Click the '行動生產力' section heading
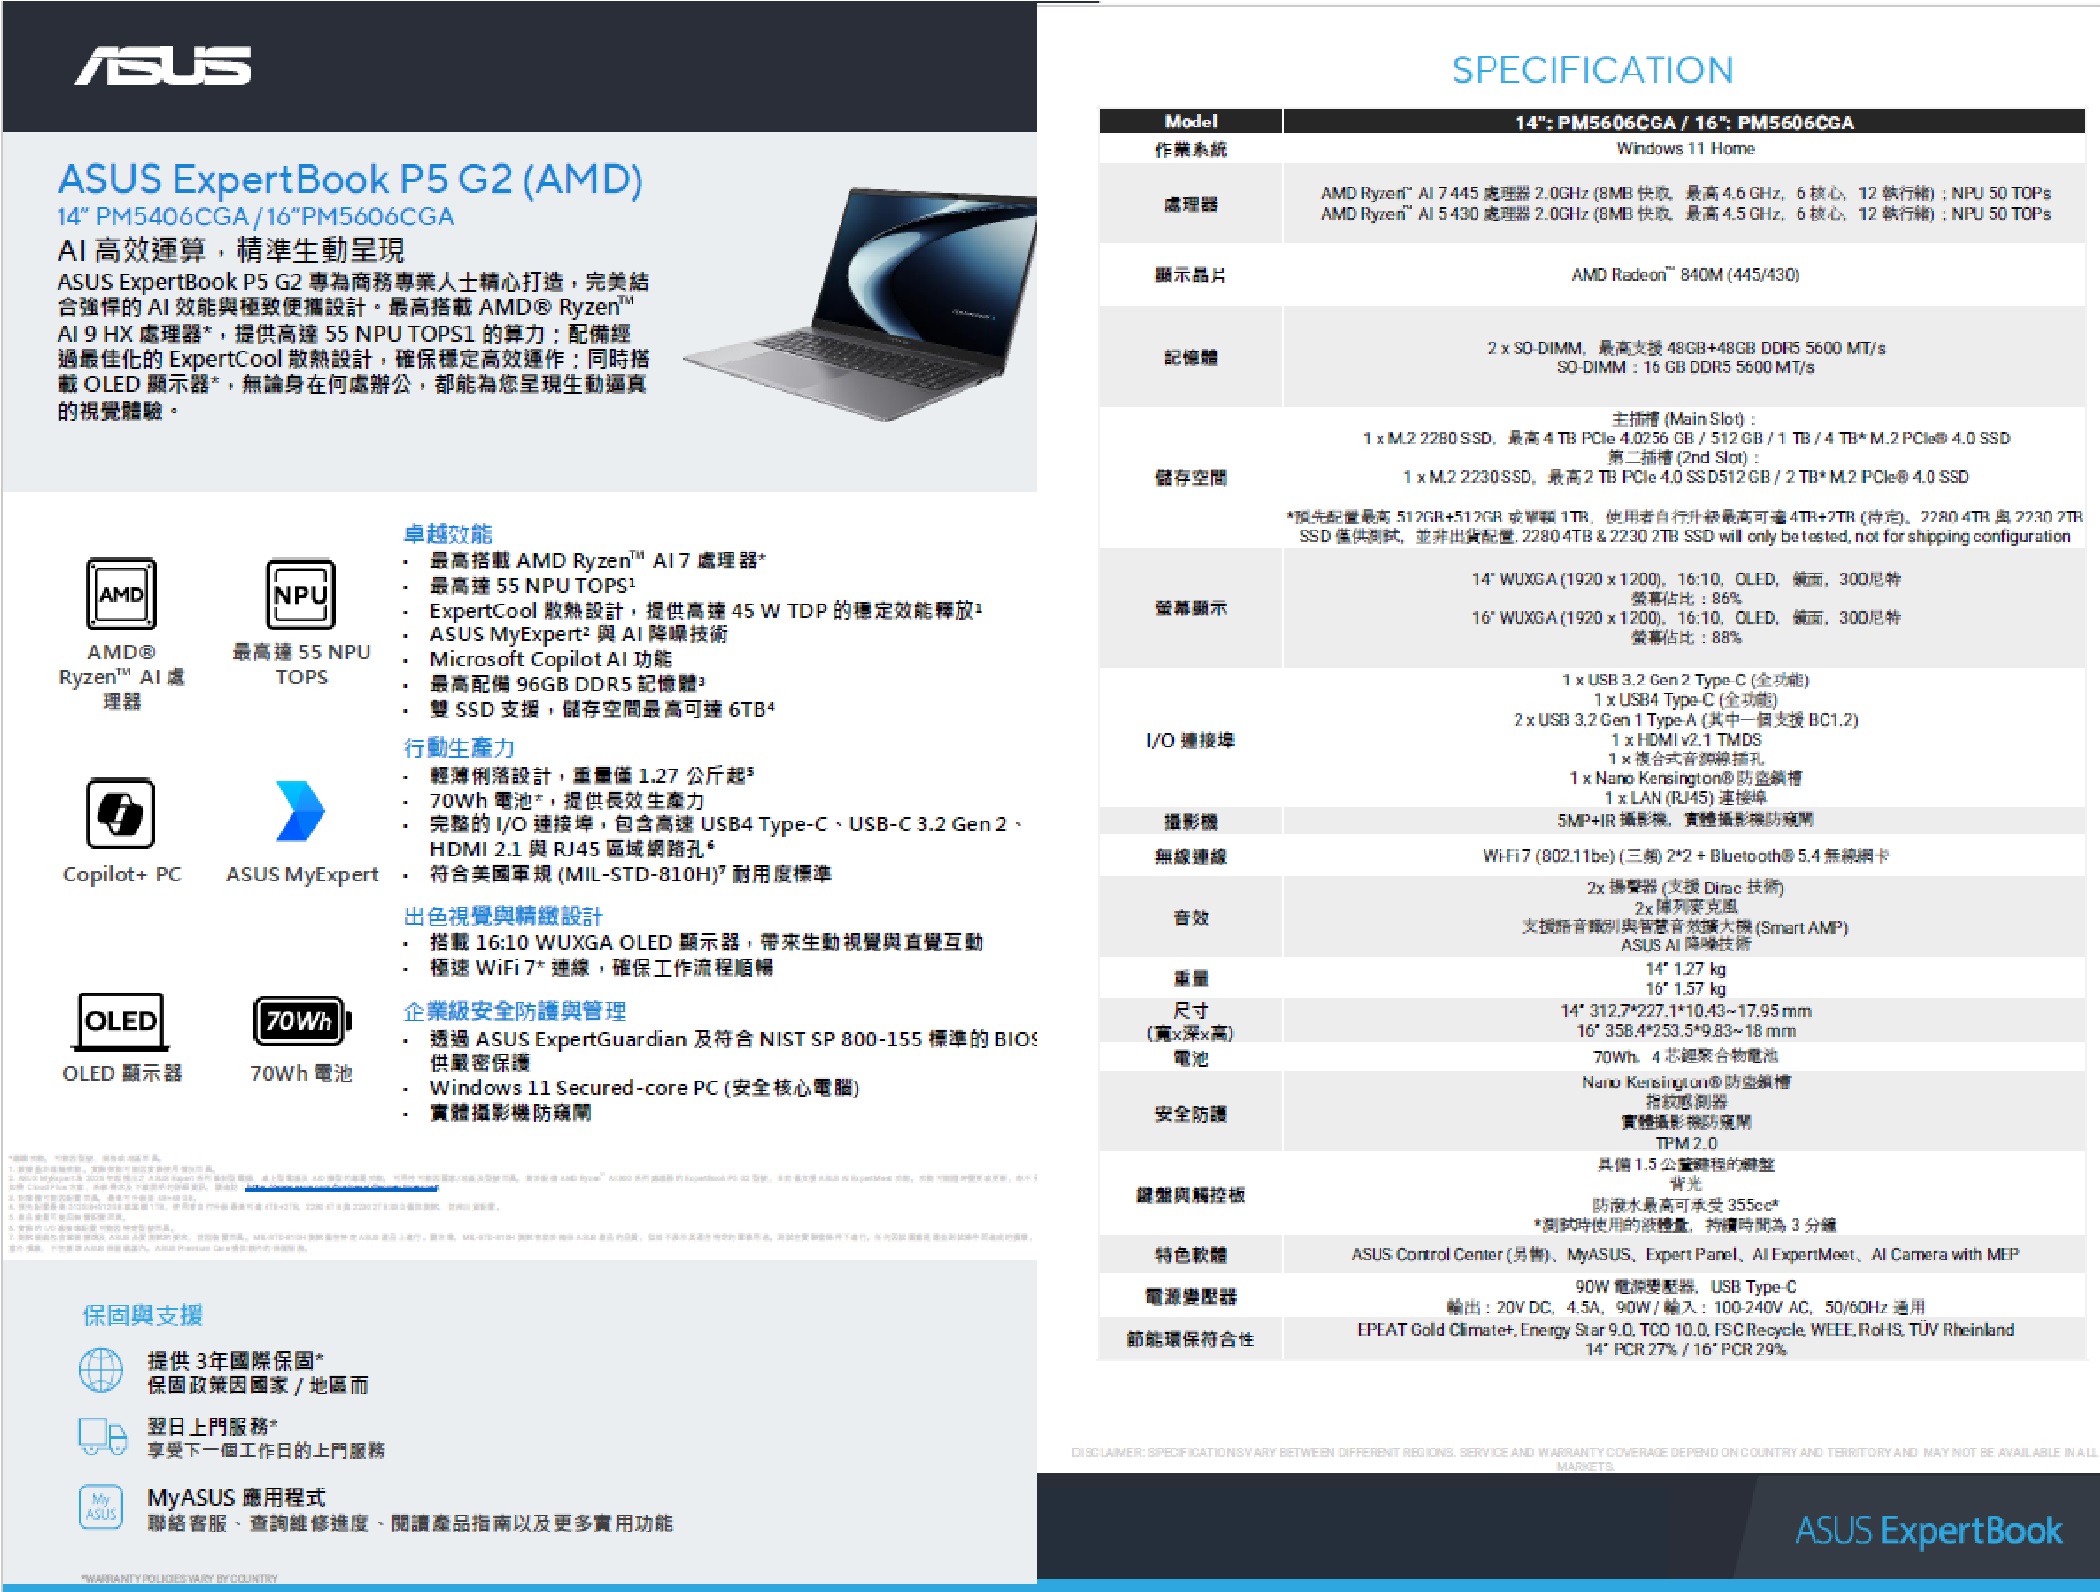 [459, 748]
